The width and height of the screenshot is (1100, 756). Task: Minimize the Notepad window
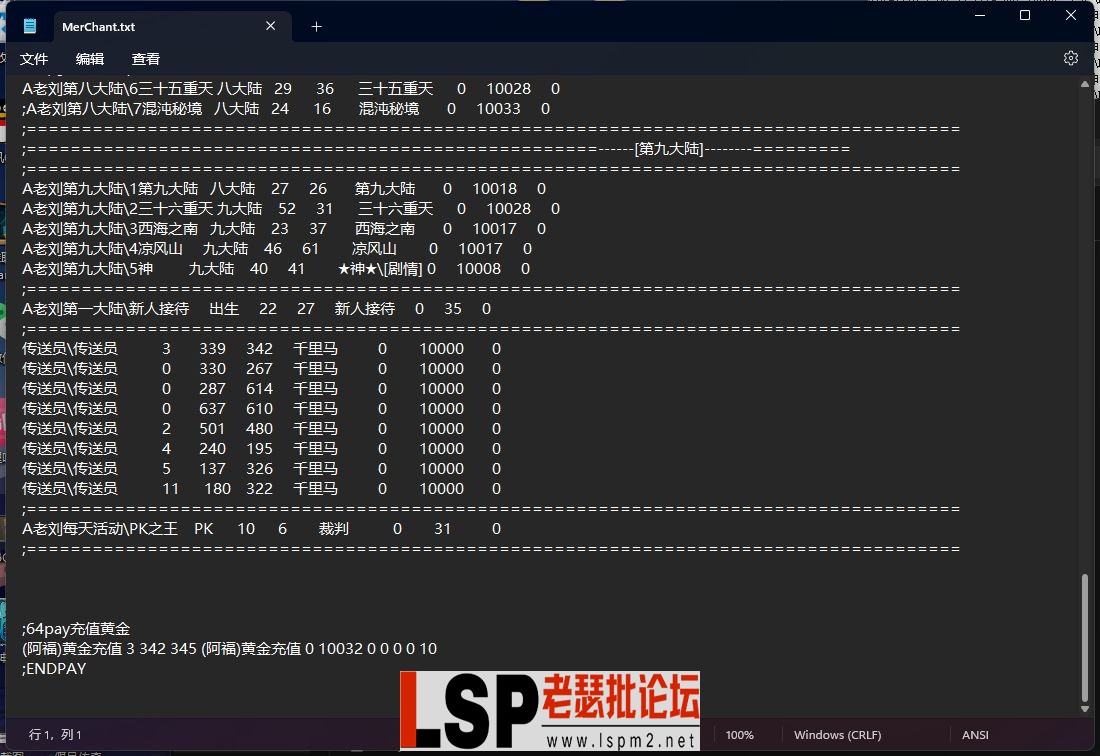click(980, 15)
